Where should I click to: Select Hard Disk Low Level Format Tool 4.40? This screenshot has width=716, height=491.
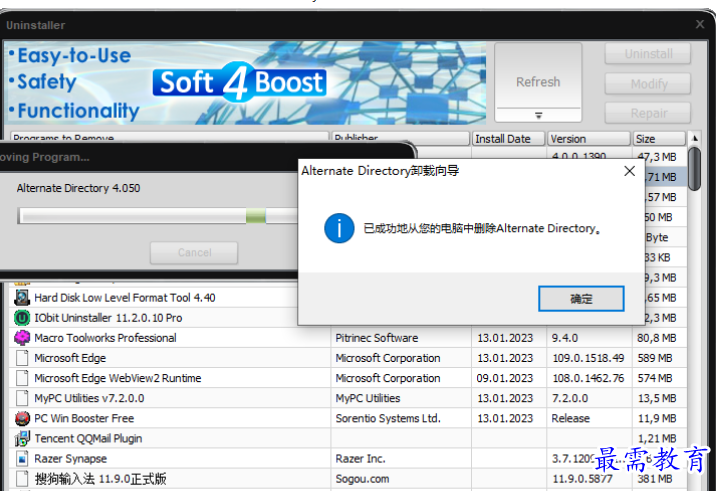[x=125, y=298]
